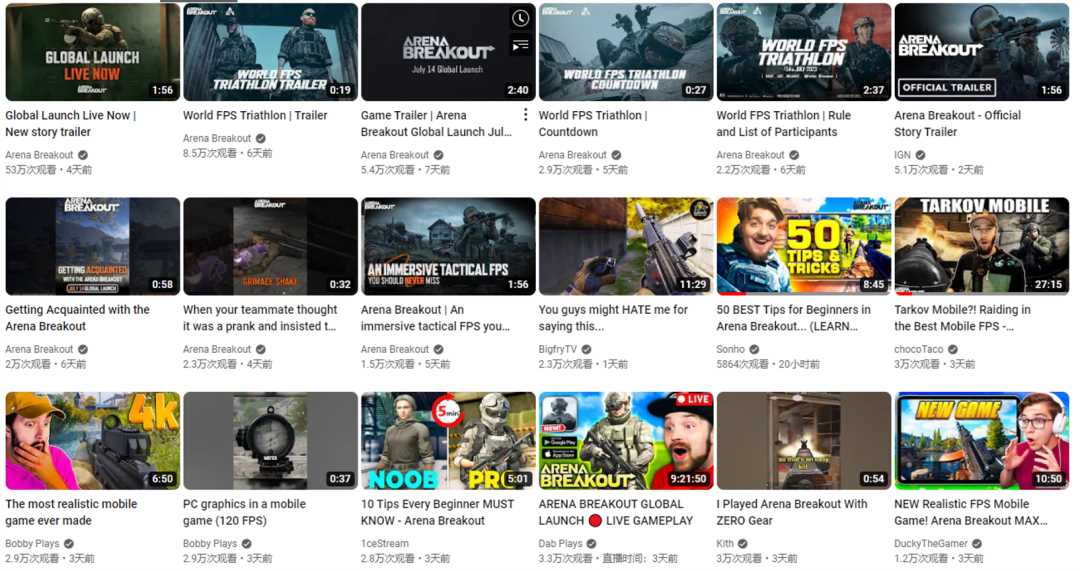Open chocoTaco channel link
1080x571 pixels.
pos(918,349)
